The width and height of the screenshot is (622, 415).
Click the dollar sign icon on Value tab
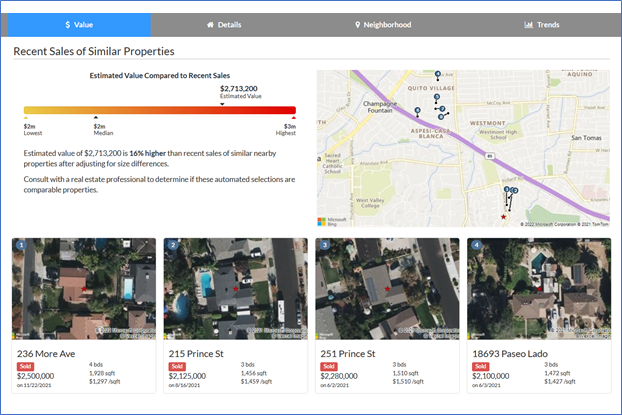click(67, 25)
